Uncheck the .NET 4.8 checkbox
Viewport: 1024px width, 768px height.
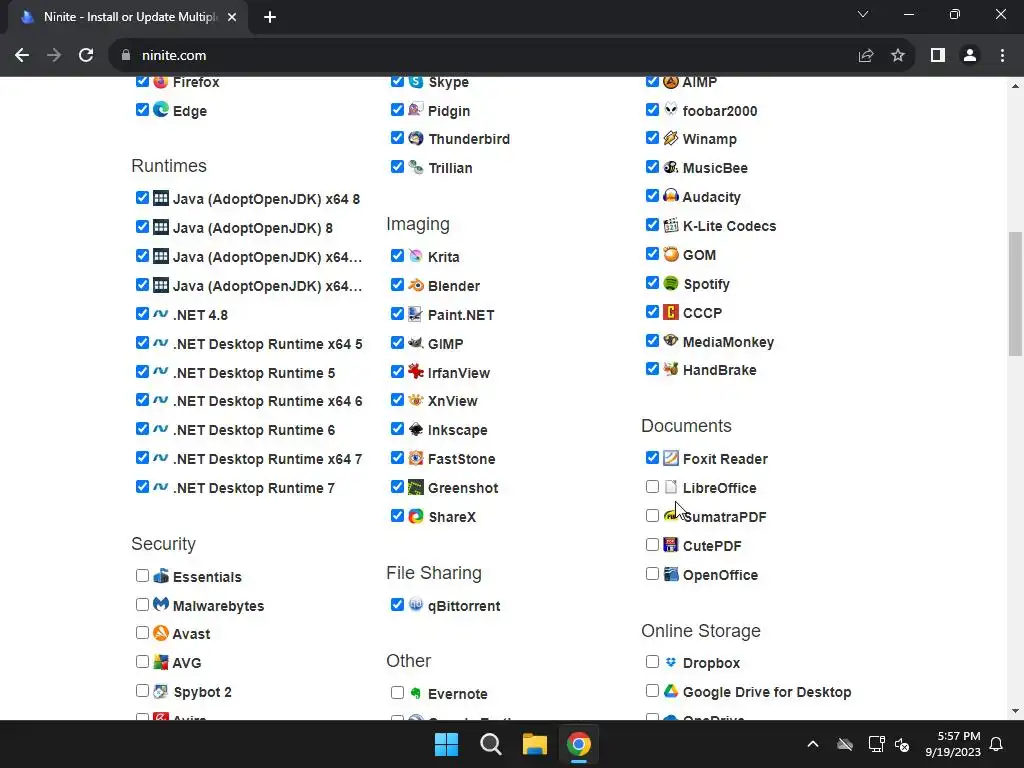click(x=142, y=313)
